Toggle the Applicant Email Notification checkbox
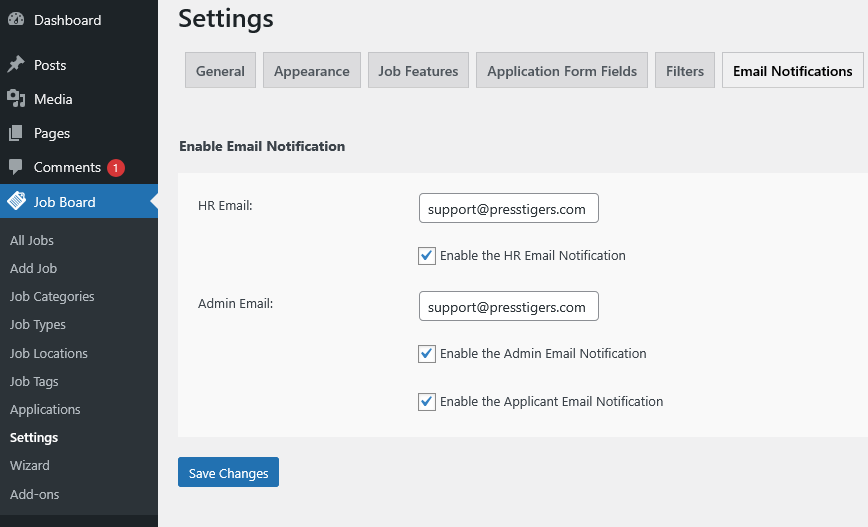This screenshot has height=527, width=868. (427, 402)
